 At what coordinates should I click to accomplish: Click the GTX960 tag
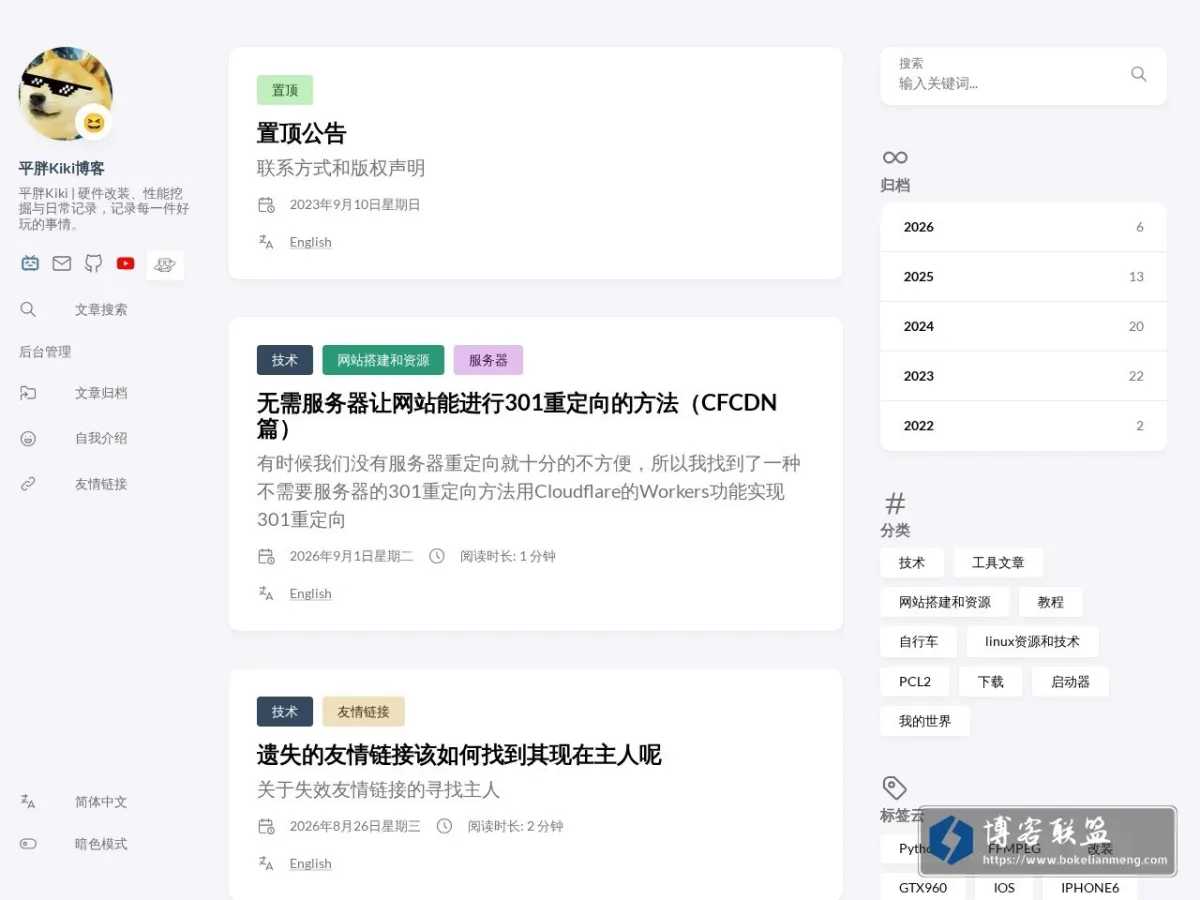coord(923,887)
